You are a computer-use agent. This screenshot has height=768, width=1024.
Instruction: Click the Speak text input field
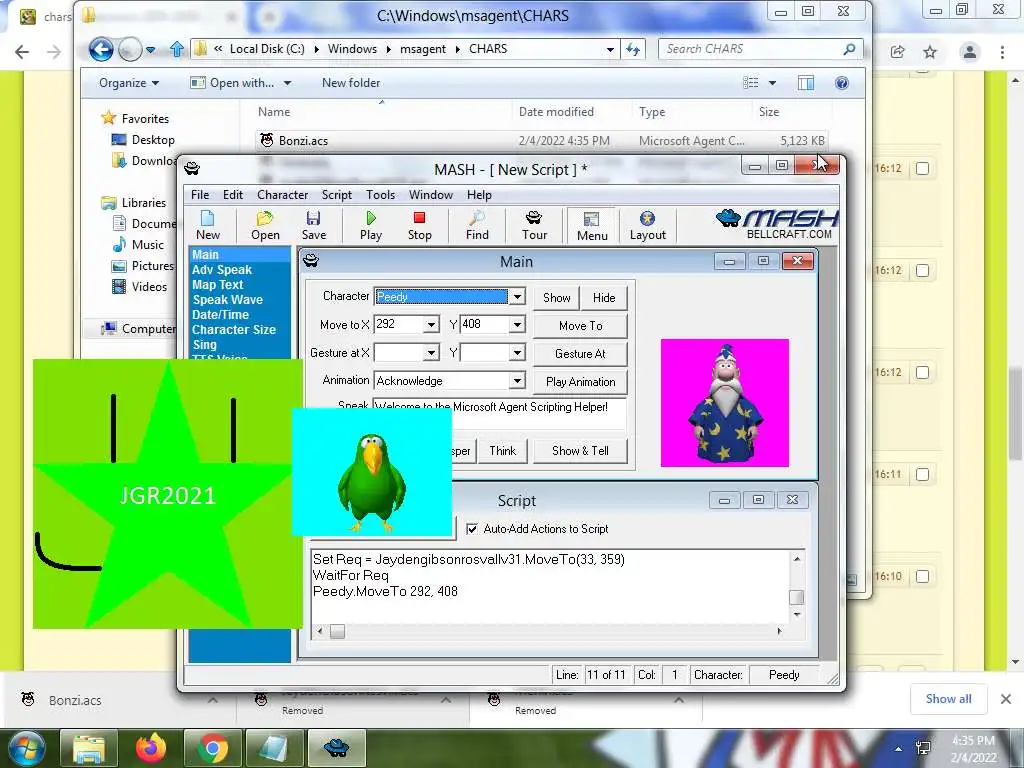(500, 414)
